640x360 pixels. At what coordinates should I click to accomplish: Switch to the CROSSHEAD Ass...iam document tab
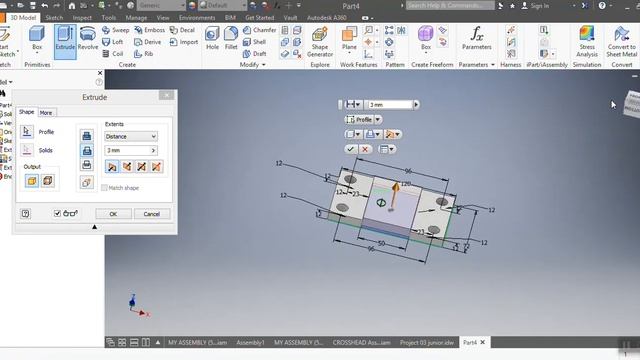tap(361, 342)
